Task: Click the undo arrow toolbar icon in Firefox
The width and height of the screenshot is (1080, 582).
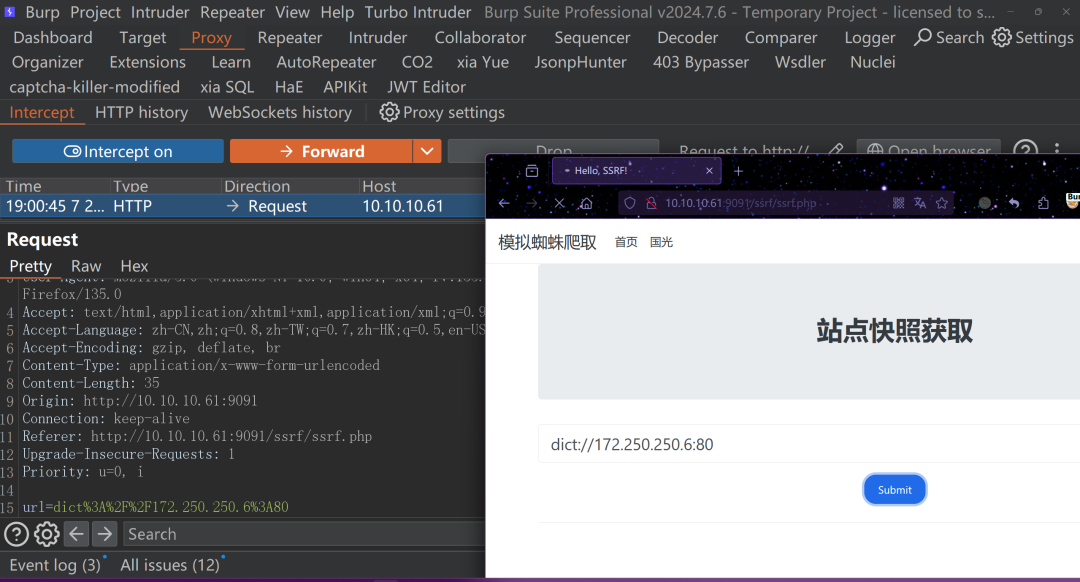Action: [x=1014, y=203]
